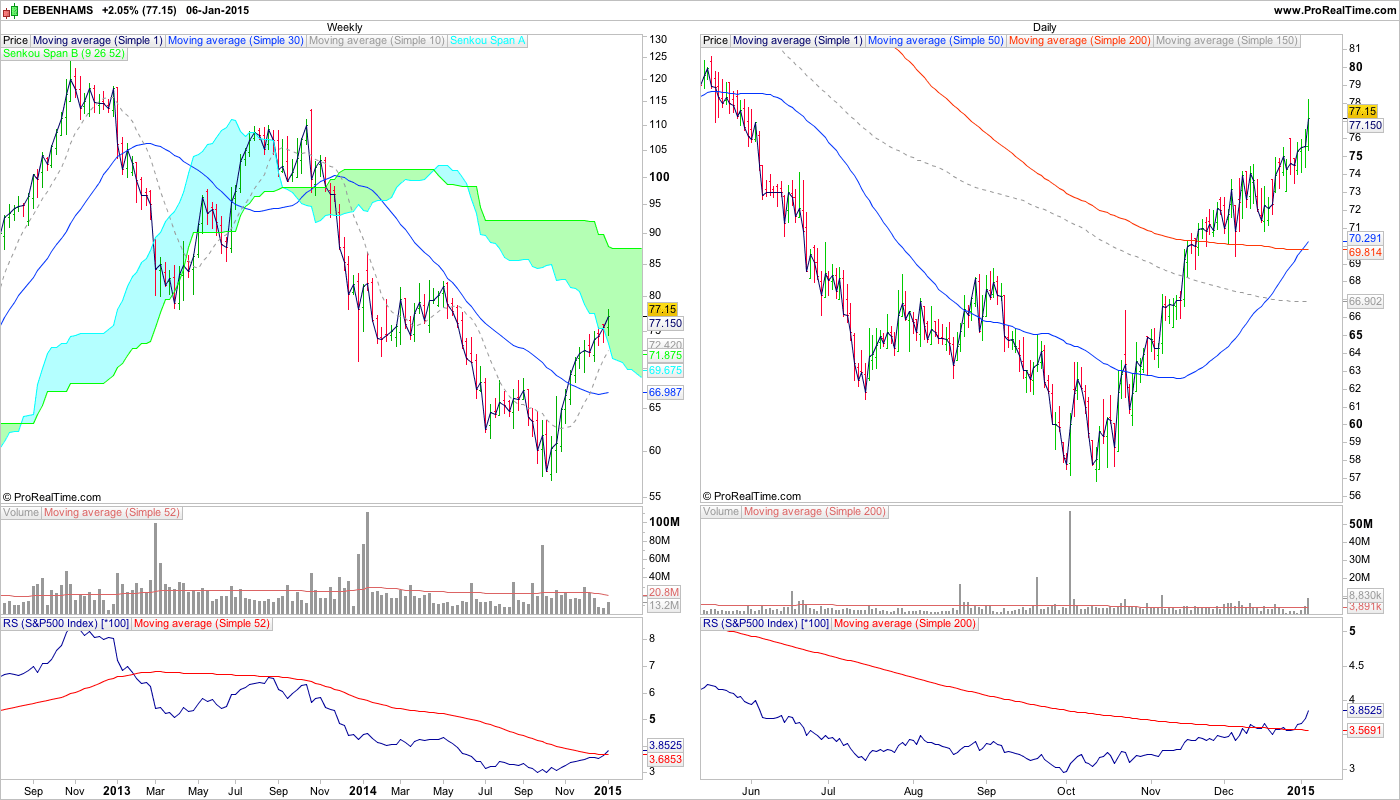The width and height of the screenshot is (1400, 800).
Task: Select the Weekly chart title
Action: pyautogui.click(x=345, y=27)
